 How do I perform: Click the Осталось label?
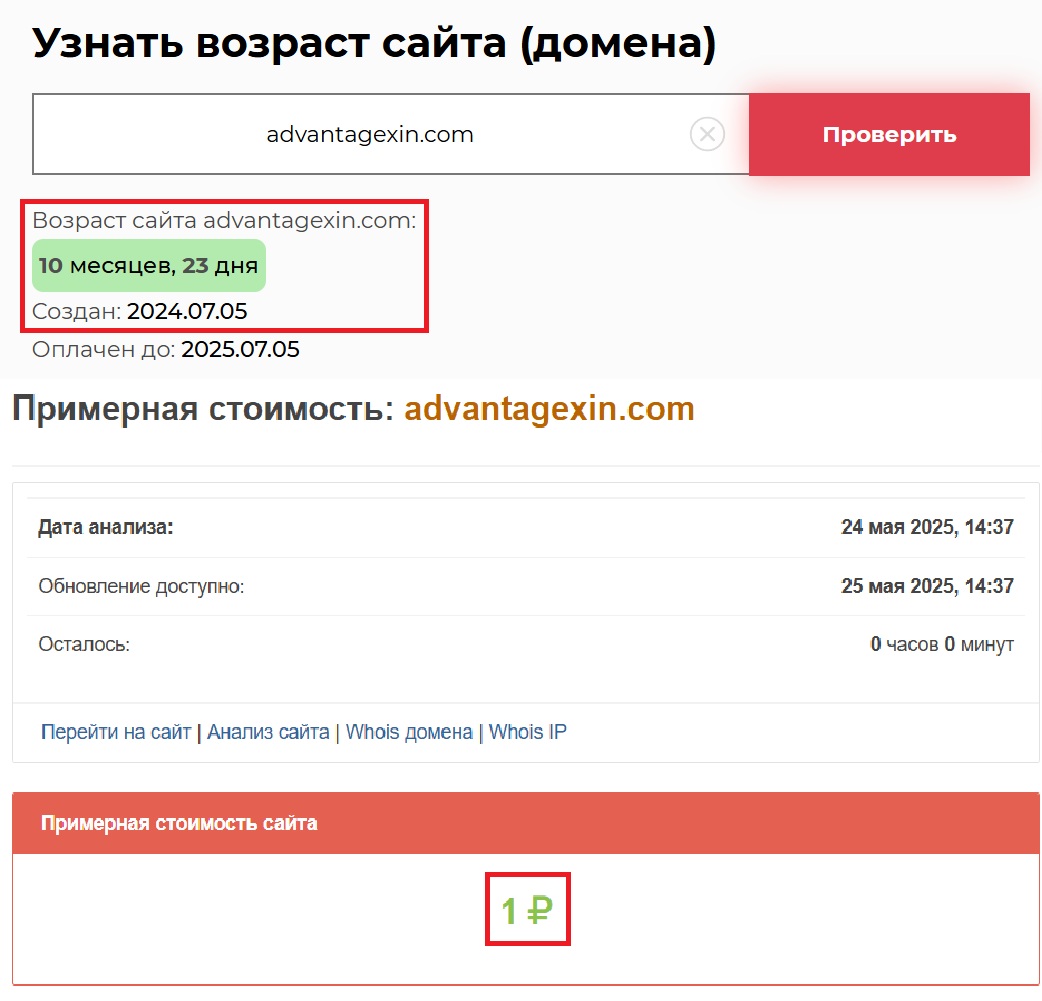pyautogui.click(x=84, y=644)
